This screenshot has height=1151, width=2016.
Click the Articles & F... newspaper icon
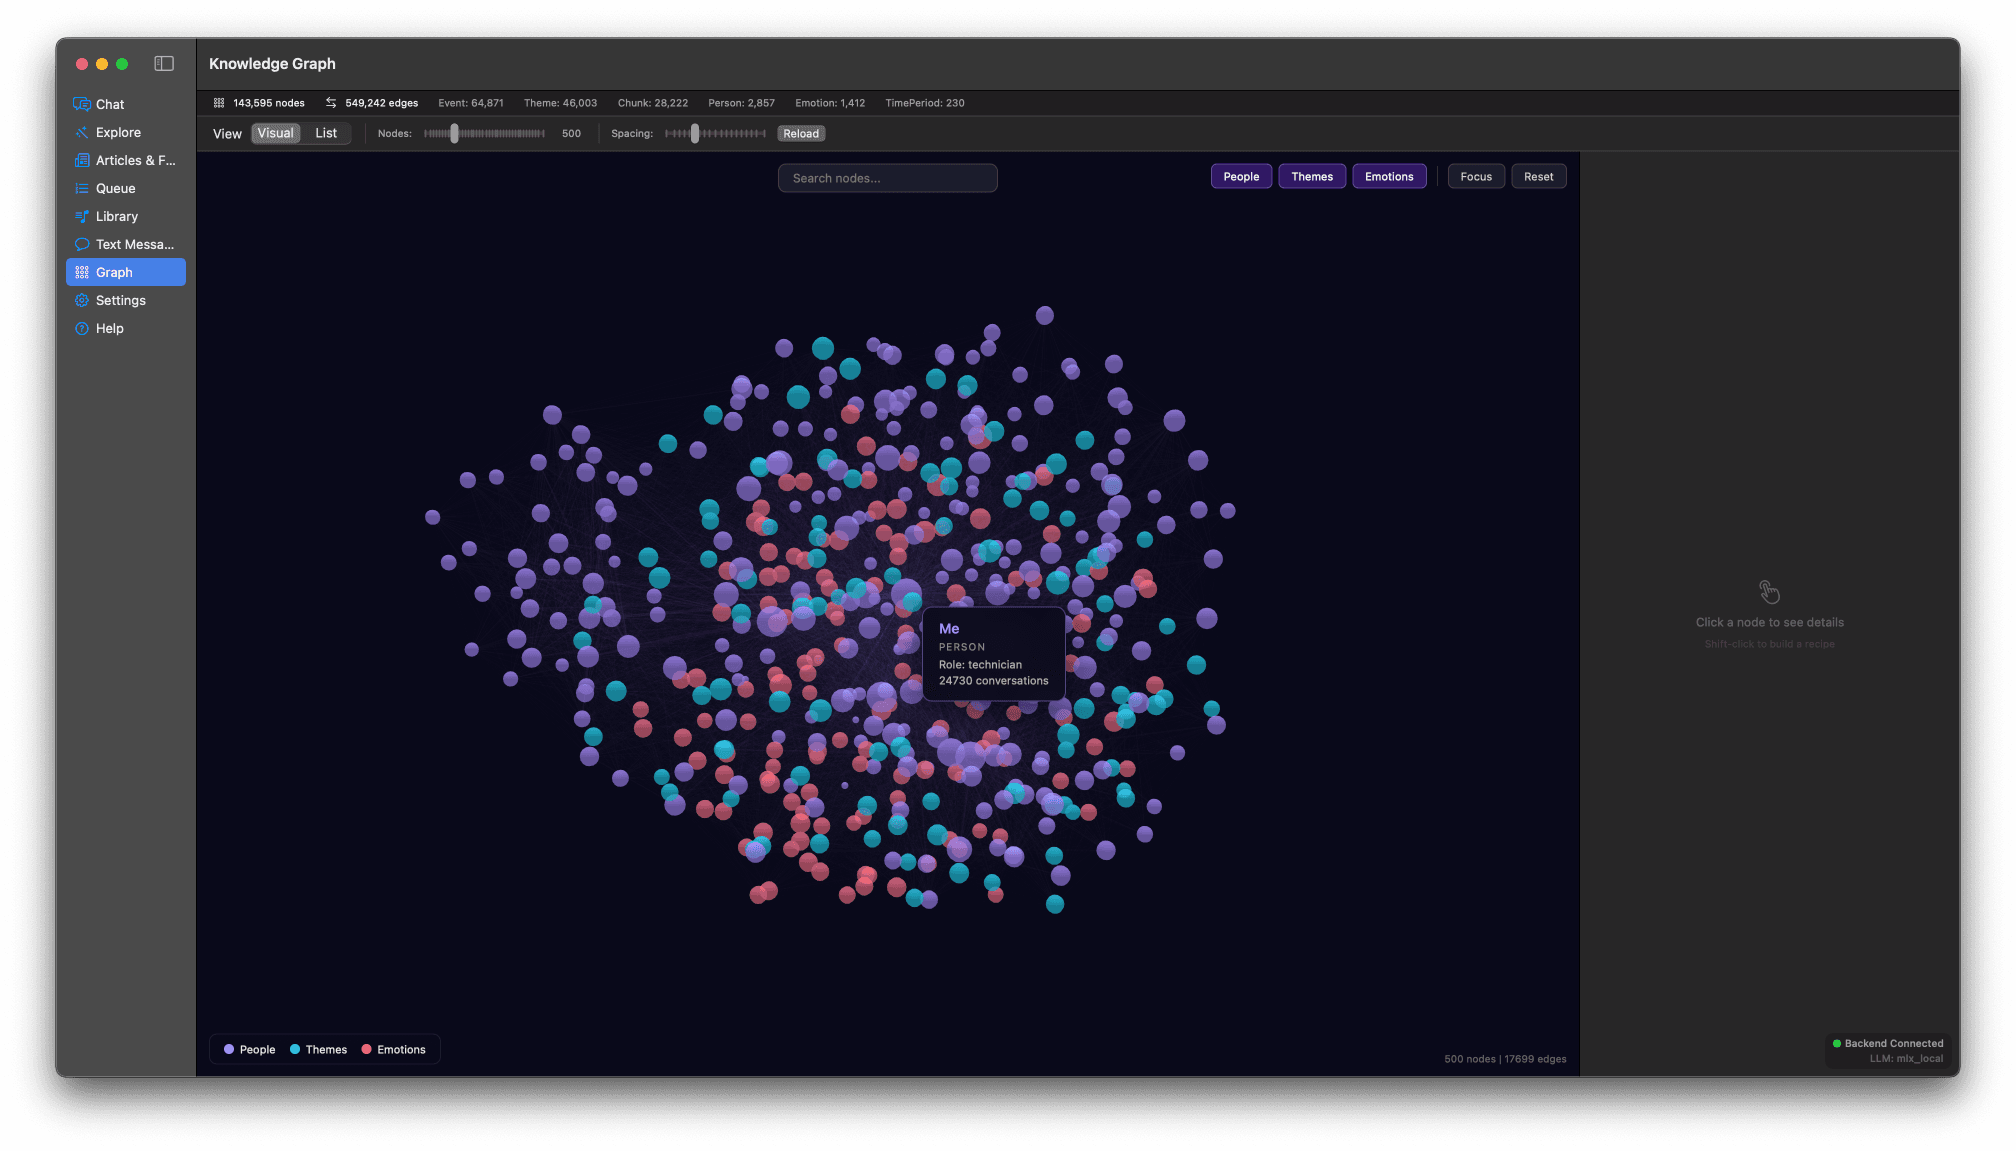pos(82,160)
